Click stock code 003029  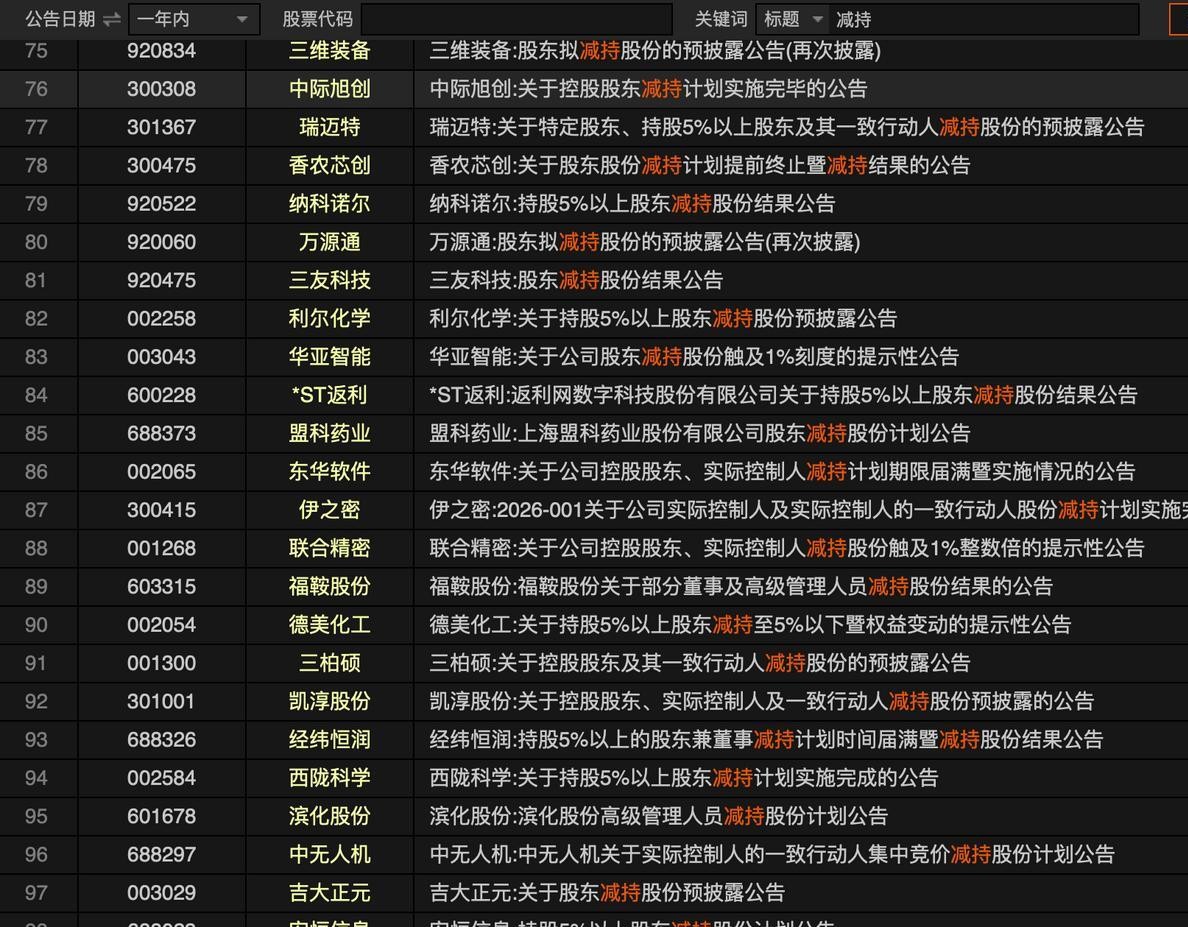point(161,892)
